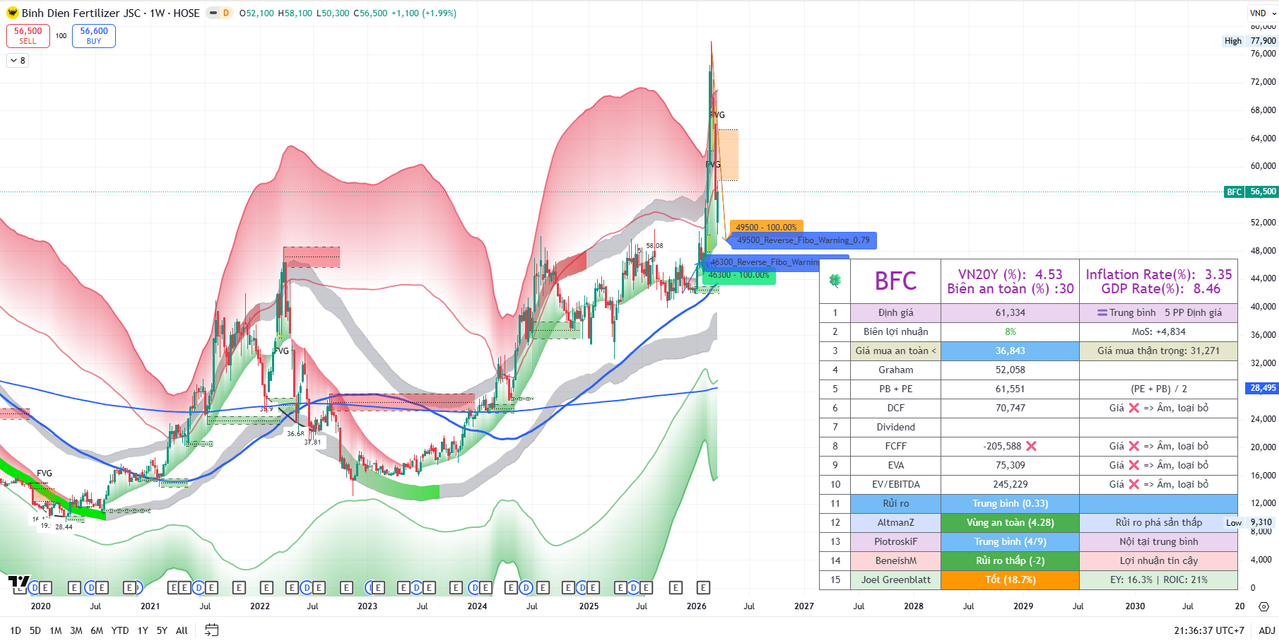The width and height of the screenshot is (1279, 641).
Task: Select the All time range
Action: pyautogui.click(x=181, y=630)
